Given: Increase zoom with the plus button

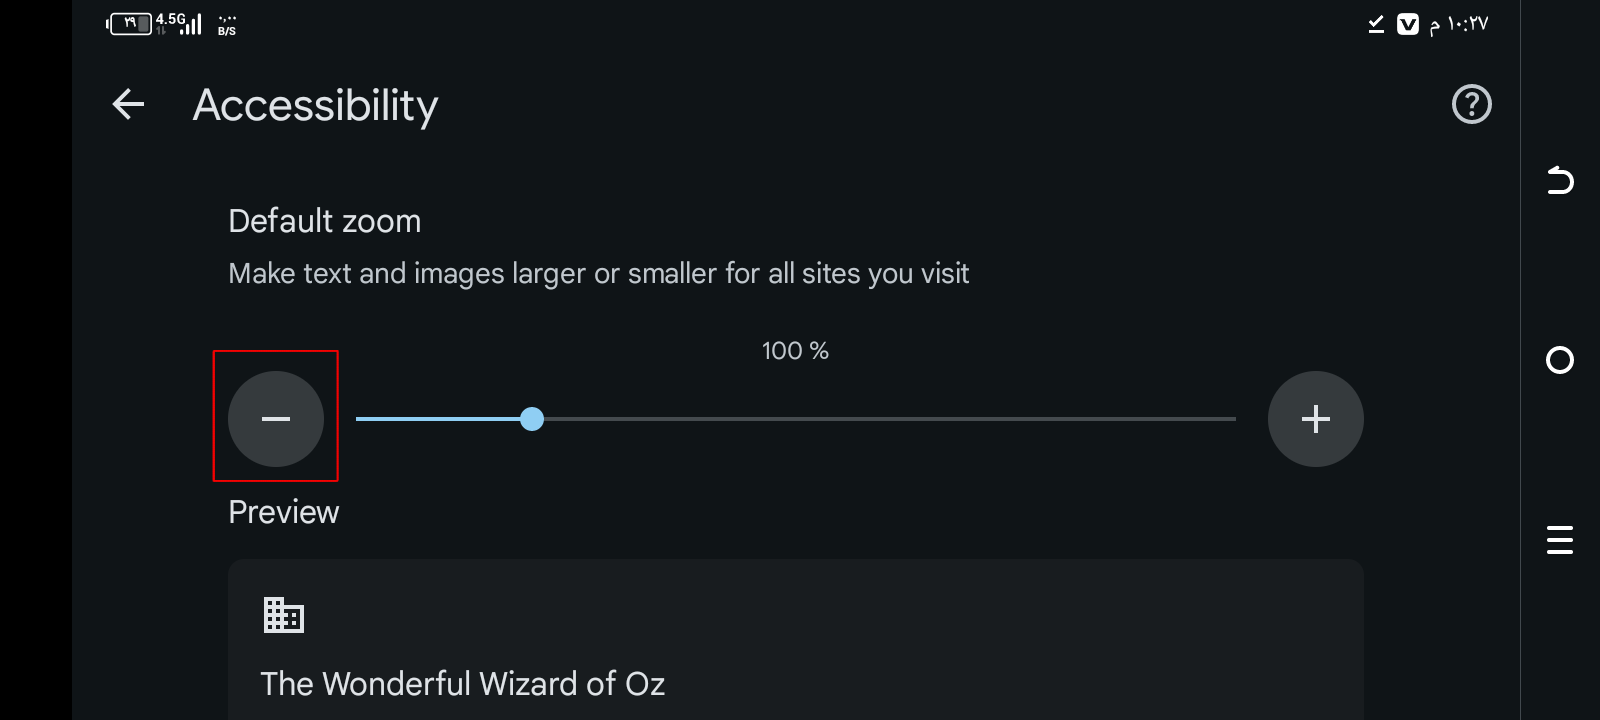Looking at the screenshot, I should pyautogui.click(x=1315, y=419).
